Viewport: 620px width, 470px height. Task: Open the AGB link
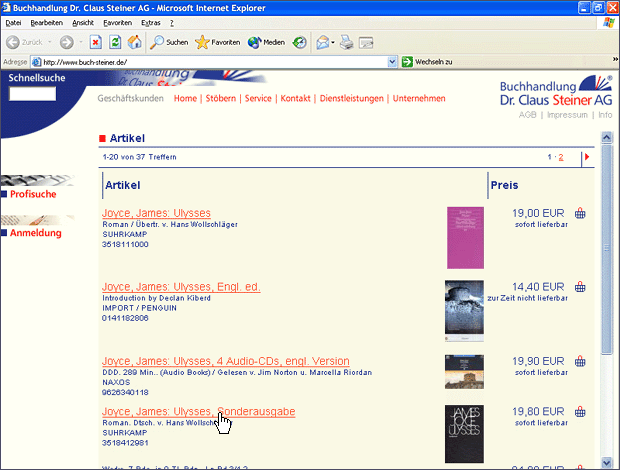pyautogui.click(x=527, y=115)
